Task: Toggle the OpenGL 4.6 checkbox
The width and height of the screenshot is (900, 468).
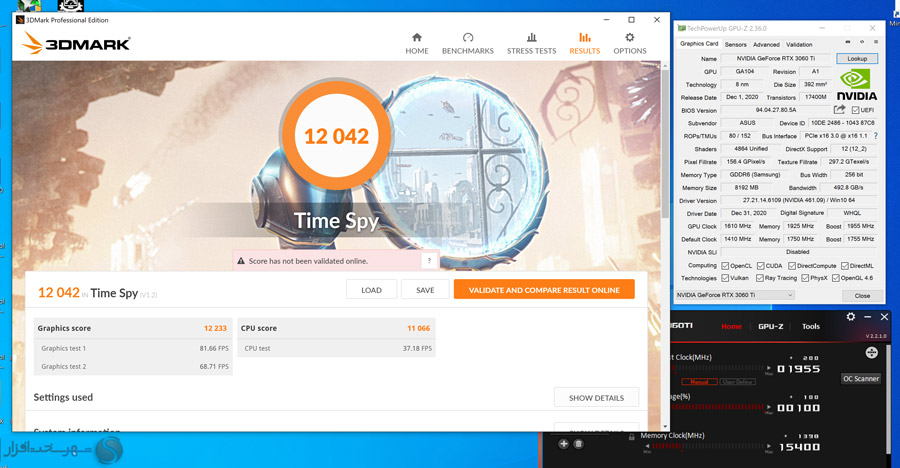Action: pyautogui.click(x=836, y=278)
